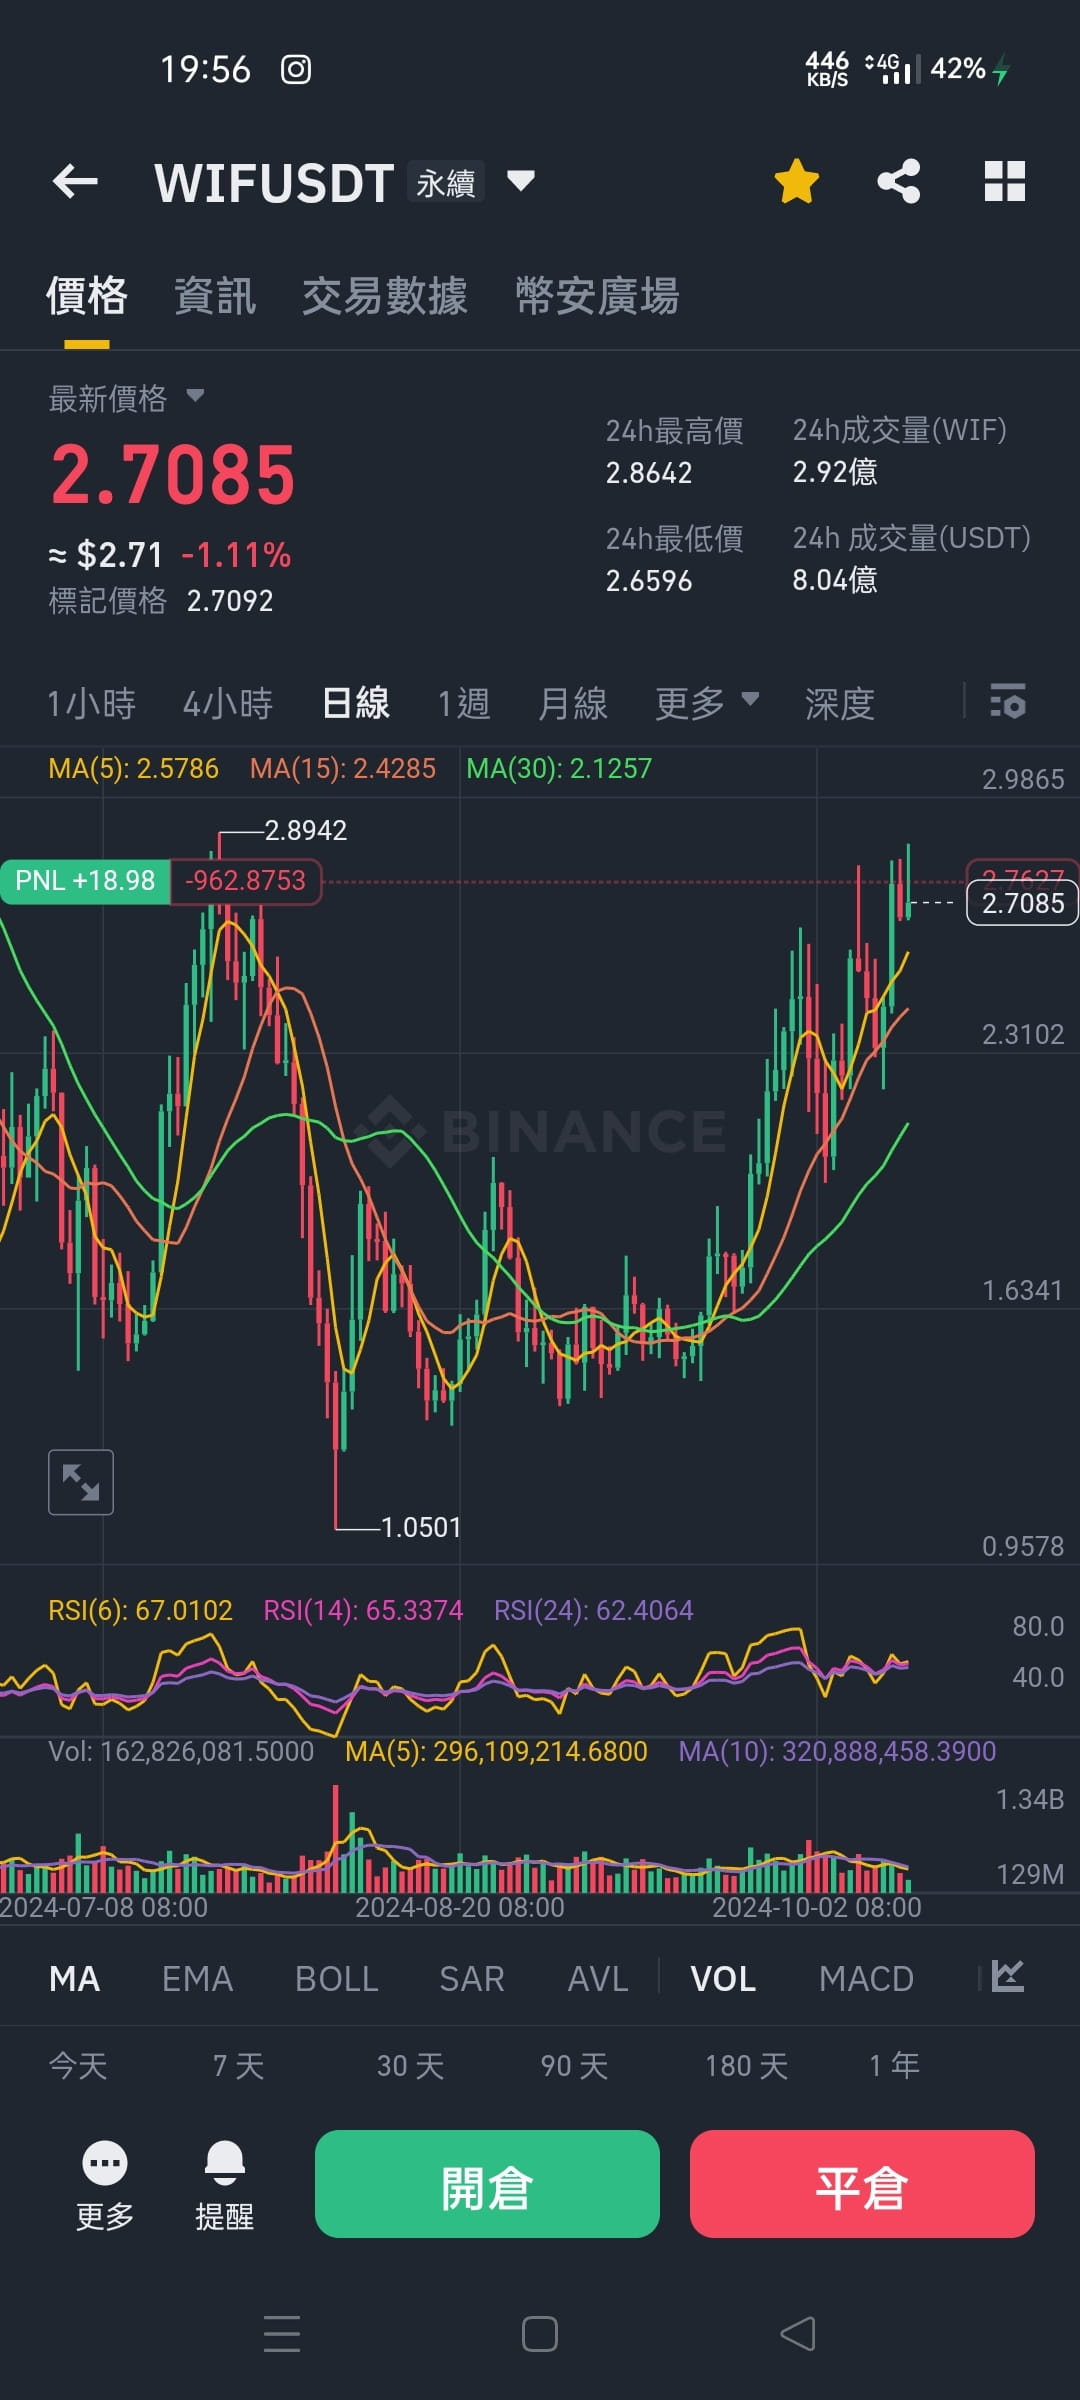Select the 日線 chart interval
Viewport: 1080px width, 2400px height.
(x=356, y=703)
